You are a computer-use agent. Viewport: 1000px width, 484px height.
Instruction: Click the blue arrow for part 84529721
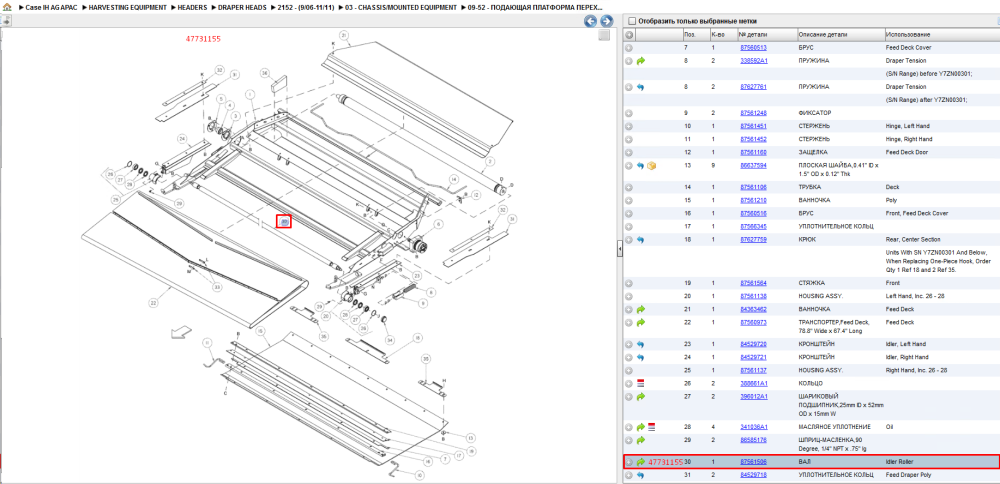click(641, 357)
